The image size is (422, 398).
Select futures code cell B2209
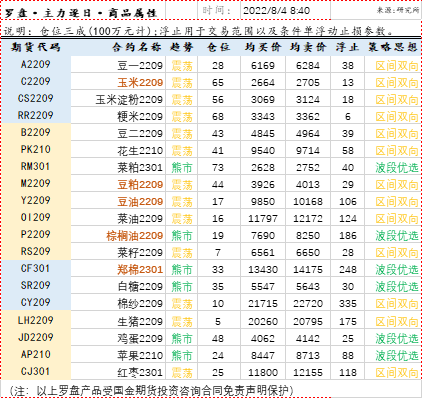click(x=35, y=132)
